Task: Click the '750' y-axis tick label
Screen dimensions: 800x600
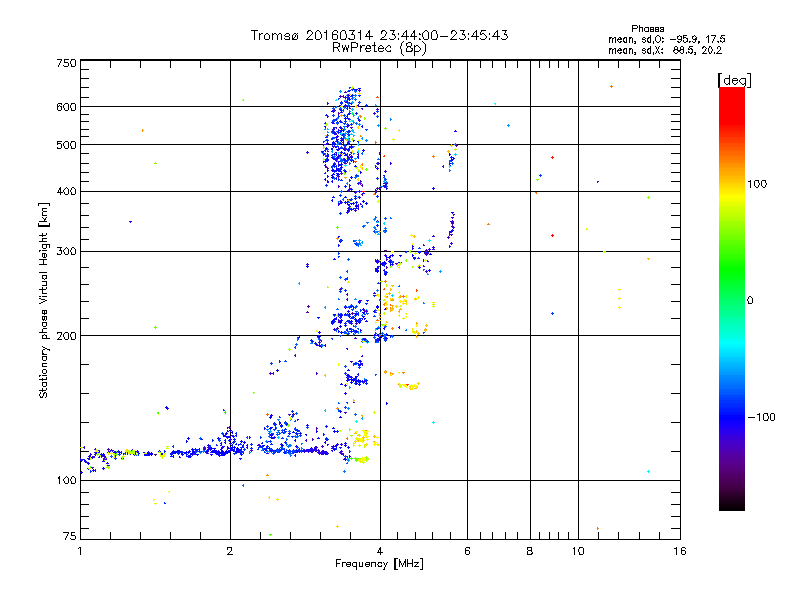Action: [66, 63]
